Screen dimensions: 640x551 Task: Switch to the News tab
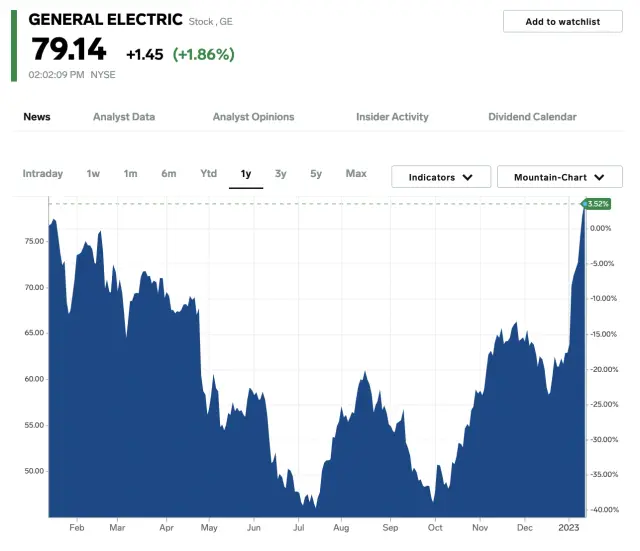tap(37, 117)
